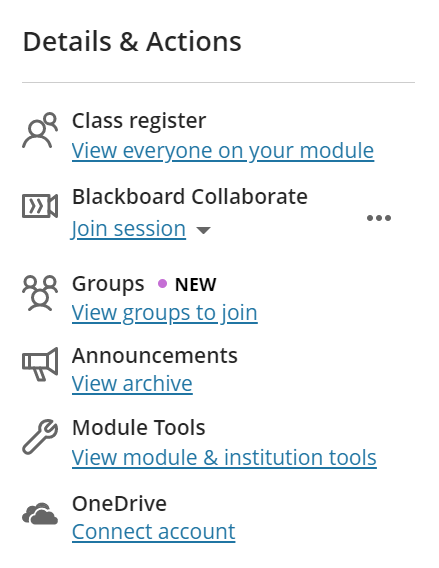
Task: Click the Join session link
Action: point(129,229)
